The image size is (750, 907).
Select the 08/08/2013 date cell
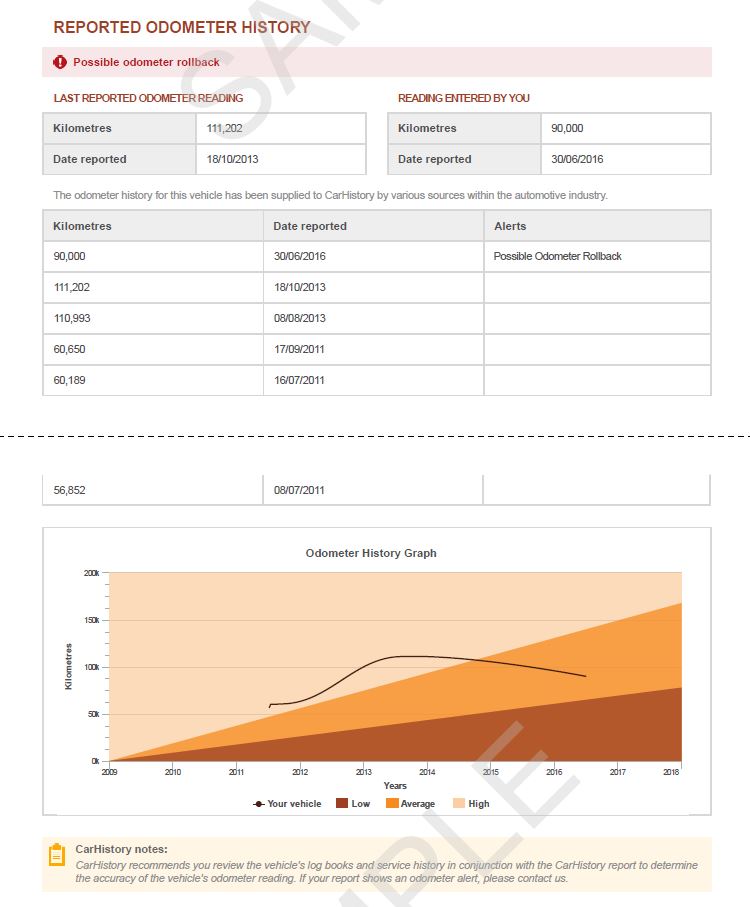[x=299, y=318]
